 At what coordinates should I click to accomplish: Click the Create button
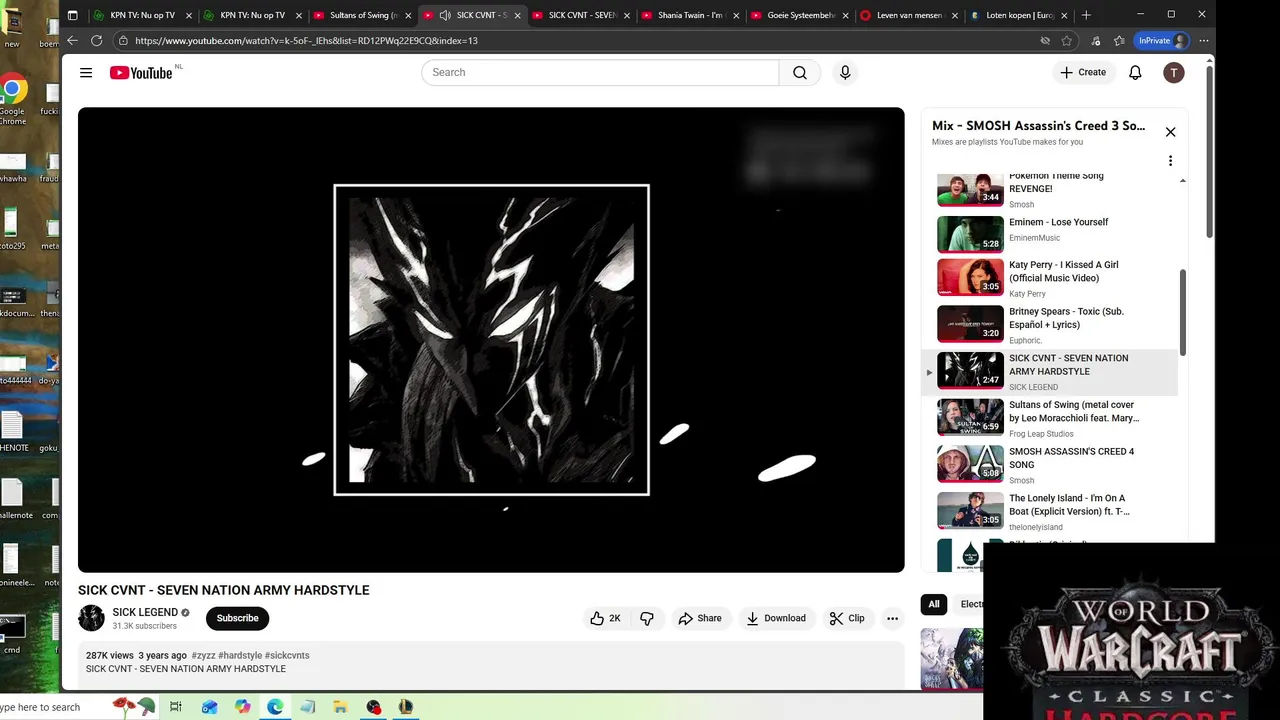point(1083,72)
